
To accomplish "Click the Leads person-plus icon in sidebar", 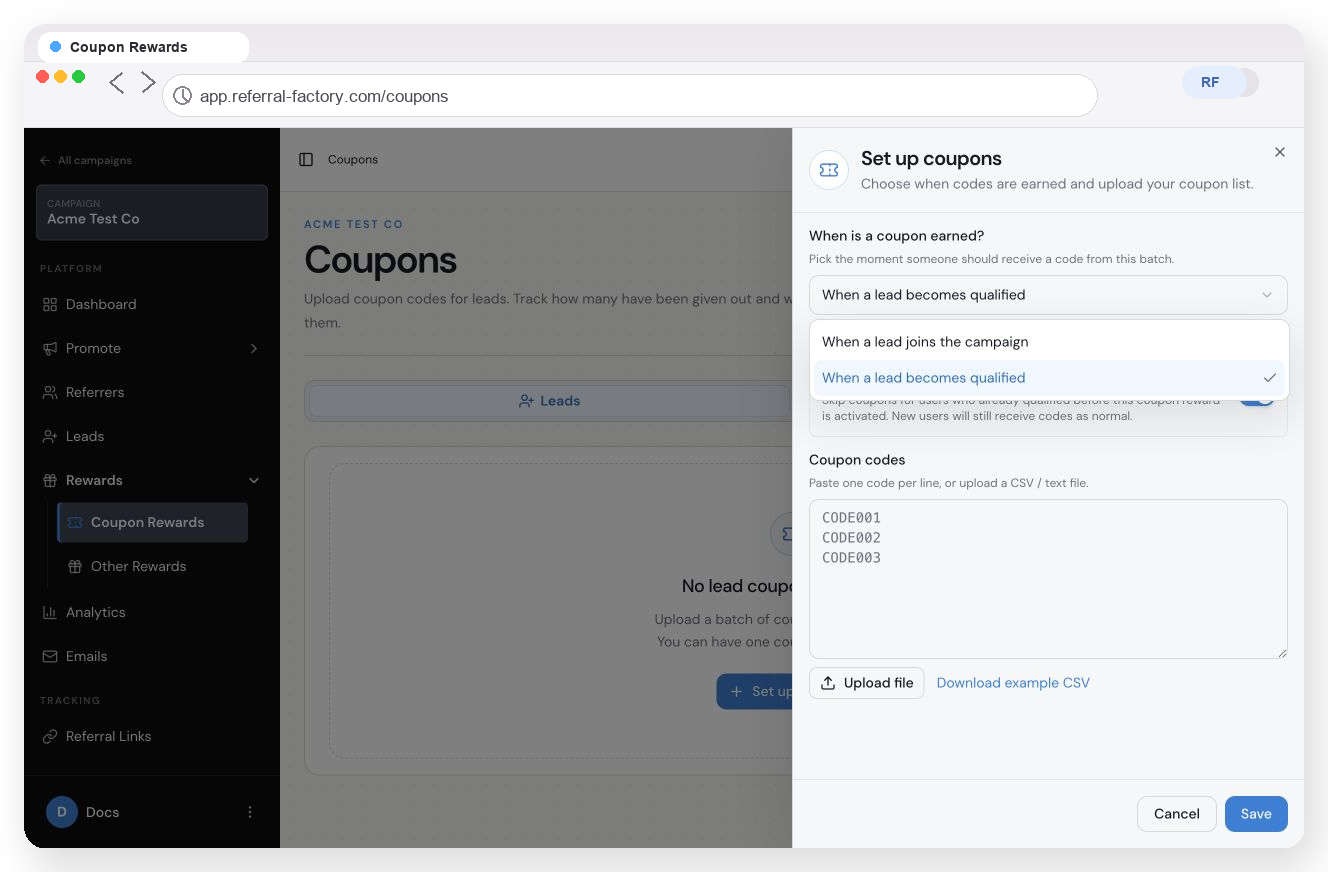I will 50,436.
